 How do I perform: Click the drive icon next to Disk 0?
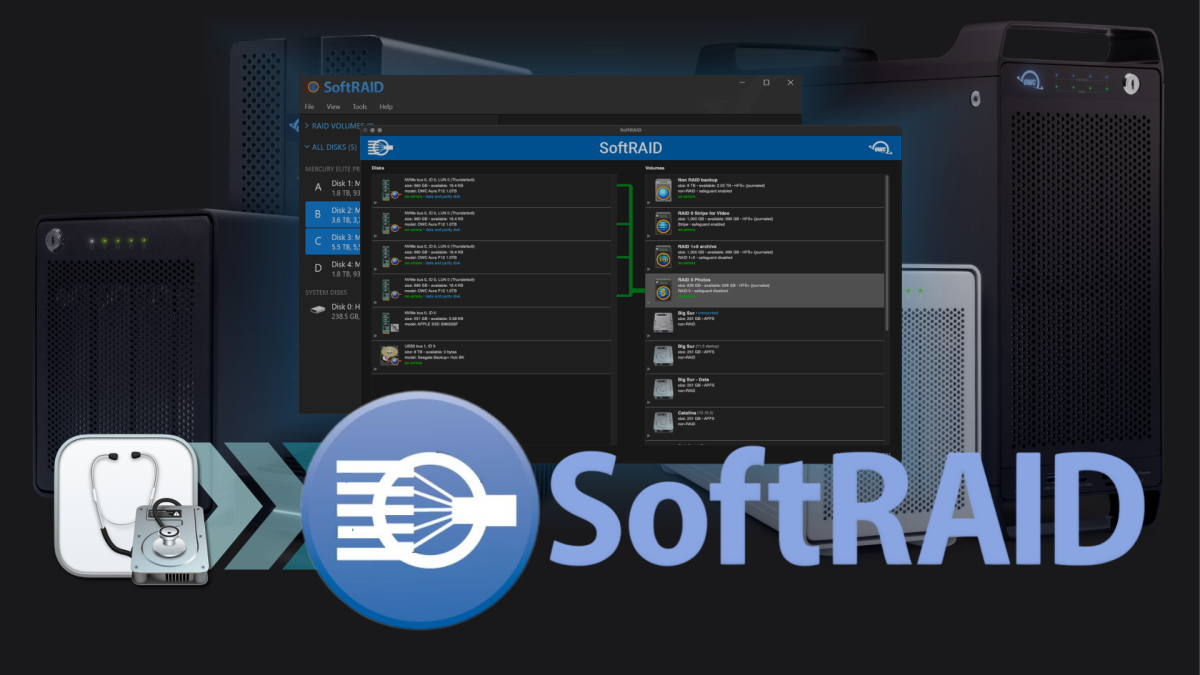318,309
